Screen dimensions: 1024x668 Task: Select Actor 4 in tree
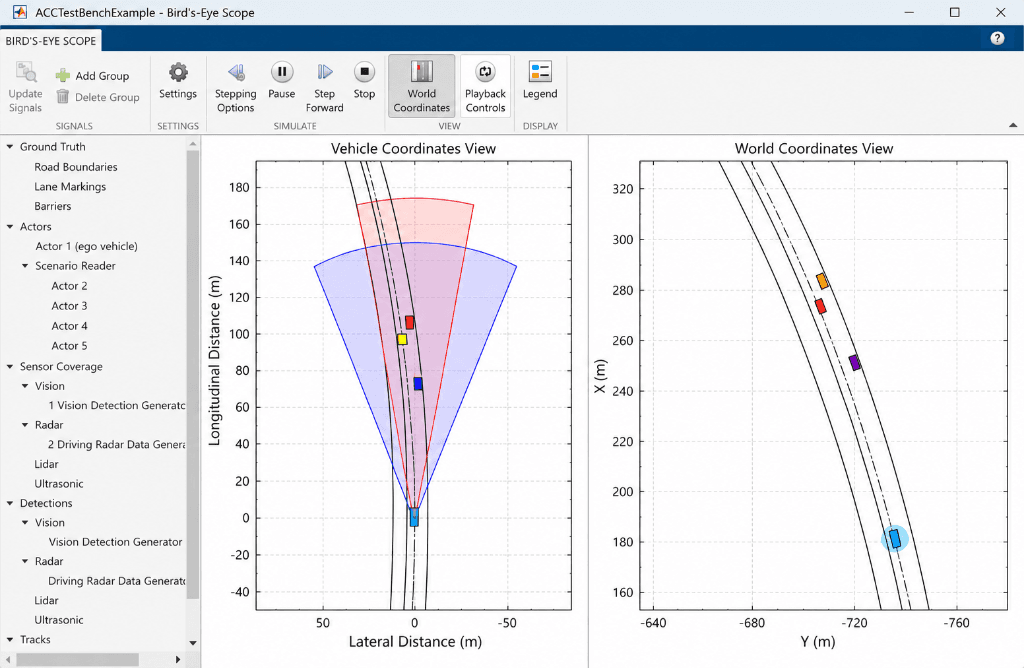pos(69,326)
